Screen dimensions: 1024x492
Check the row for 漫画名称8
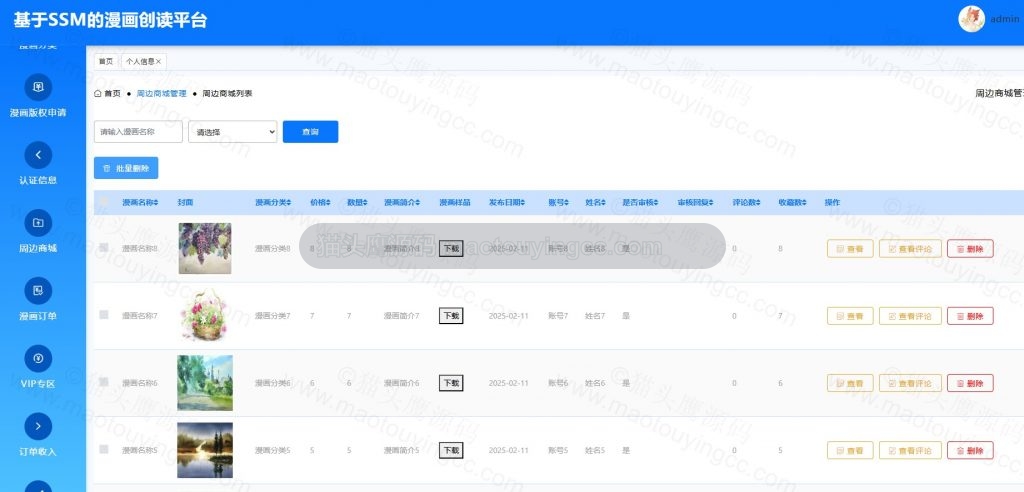(x=103, y=248)
